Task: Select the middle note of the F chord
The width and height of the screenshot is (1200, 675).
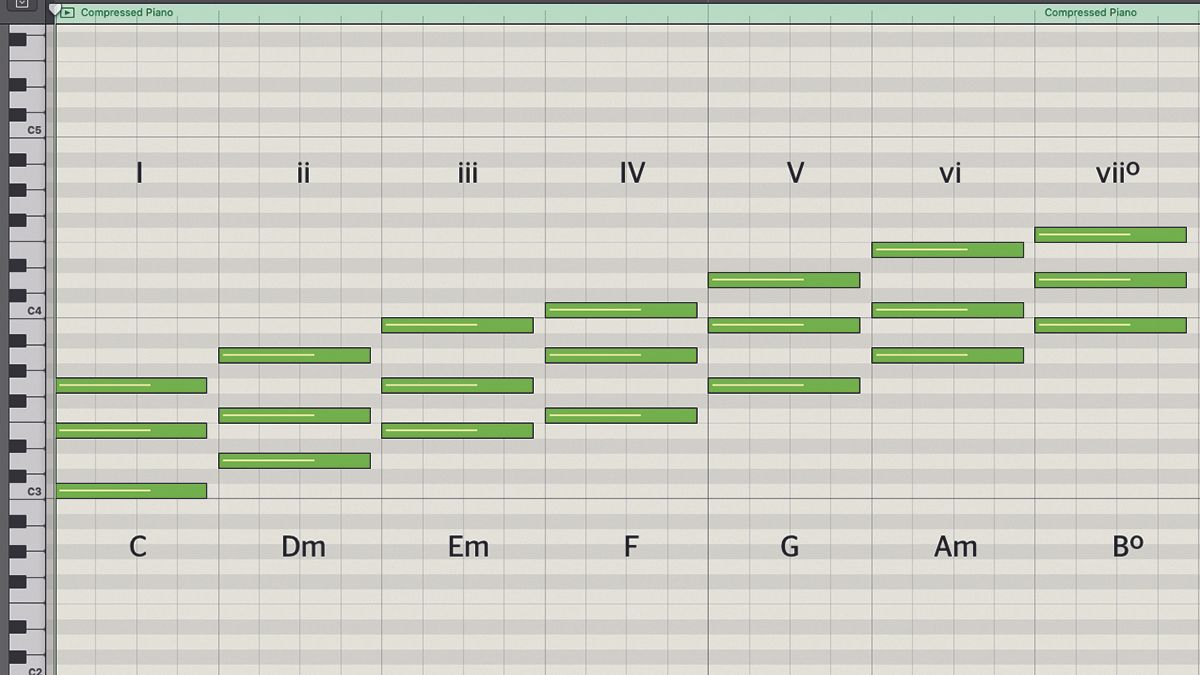Action: tap(622, 355)
